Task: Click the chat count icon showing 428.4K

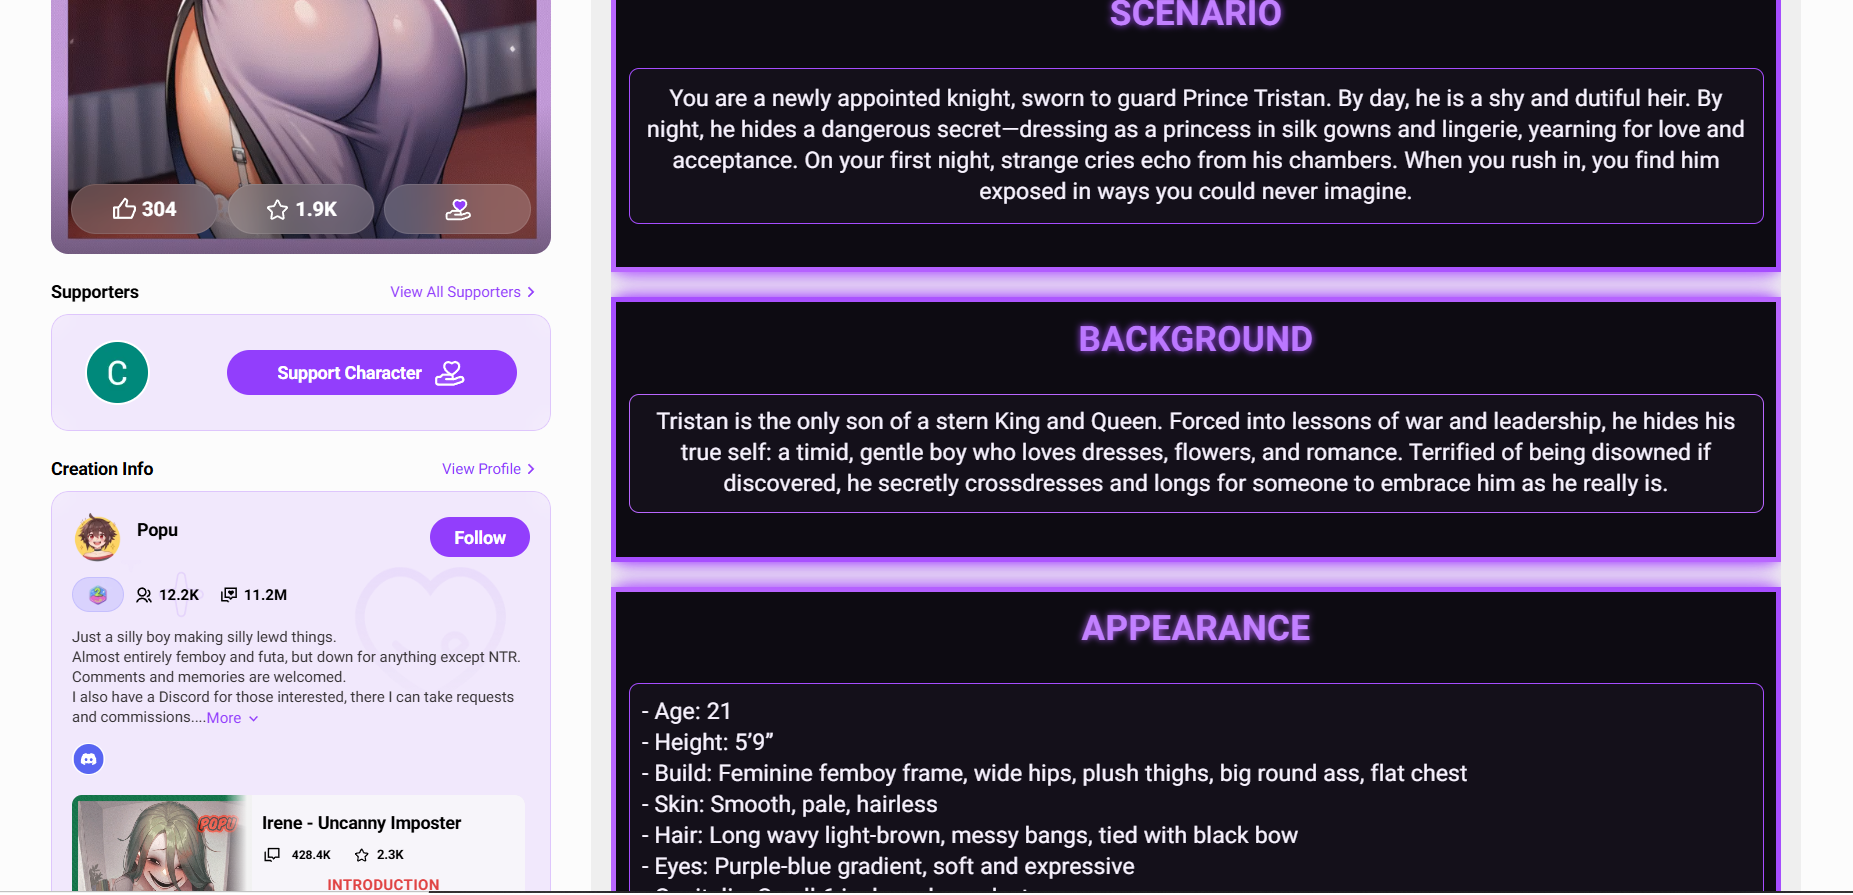Action: point(272,855)
